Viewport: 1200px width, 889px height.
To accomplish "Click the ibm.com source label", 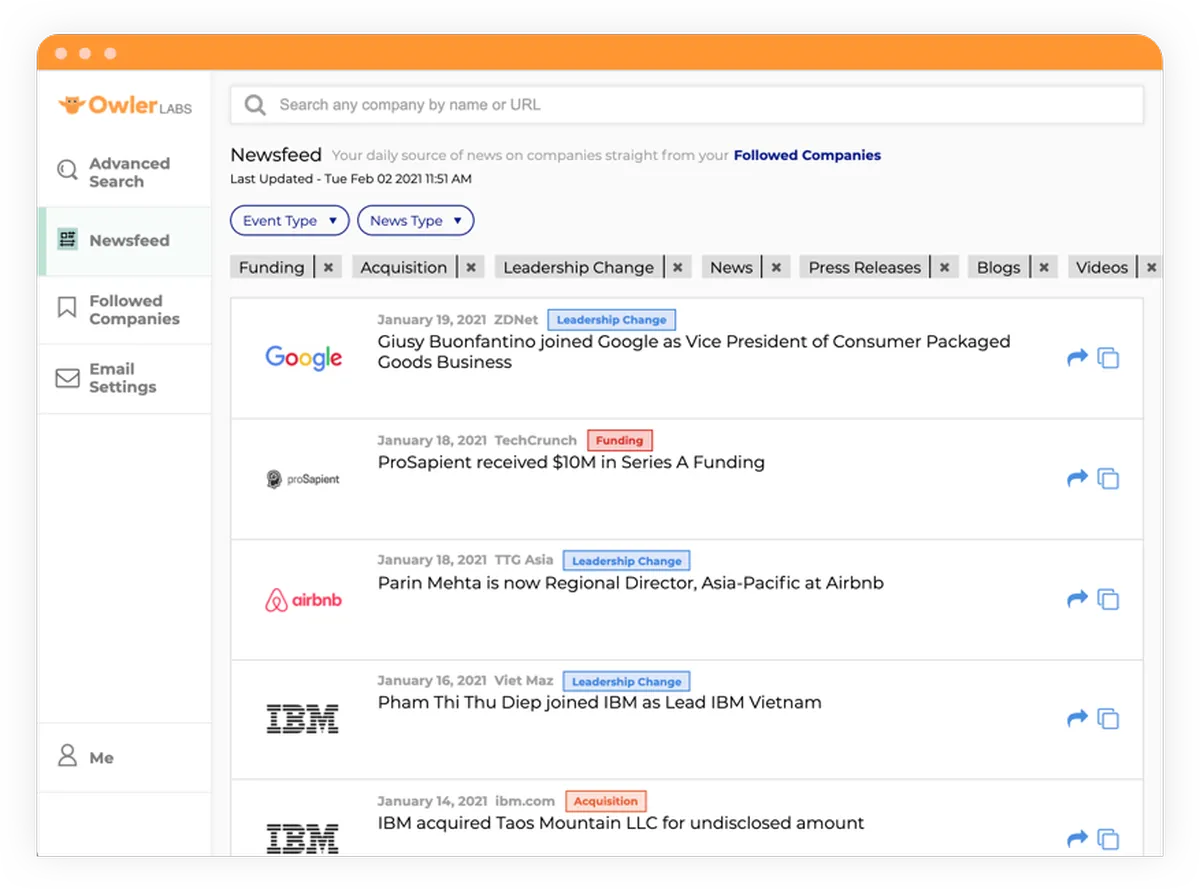I will (525, 801).
